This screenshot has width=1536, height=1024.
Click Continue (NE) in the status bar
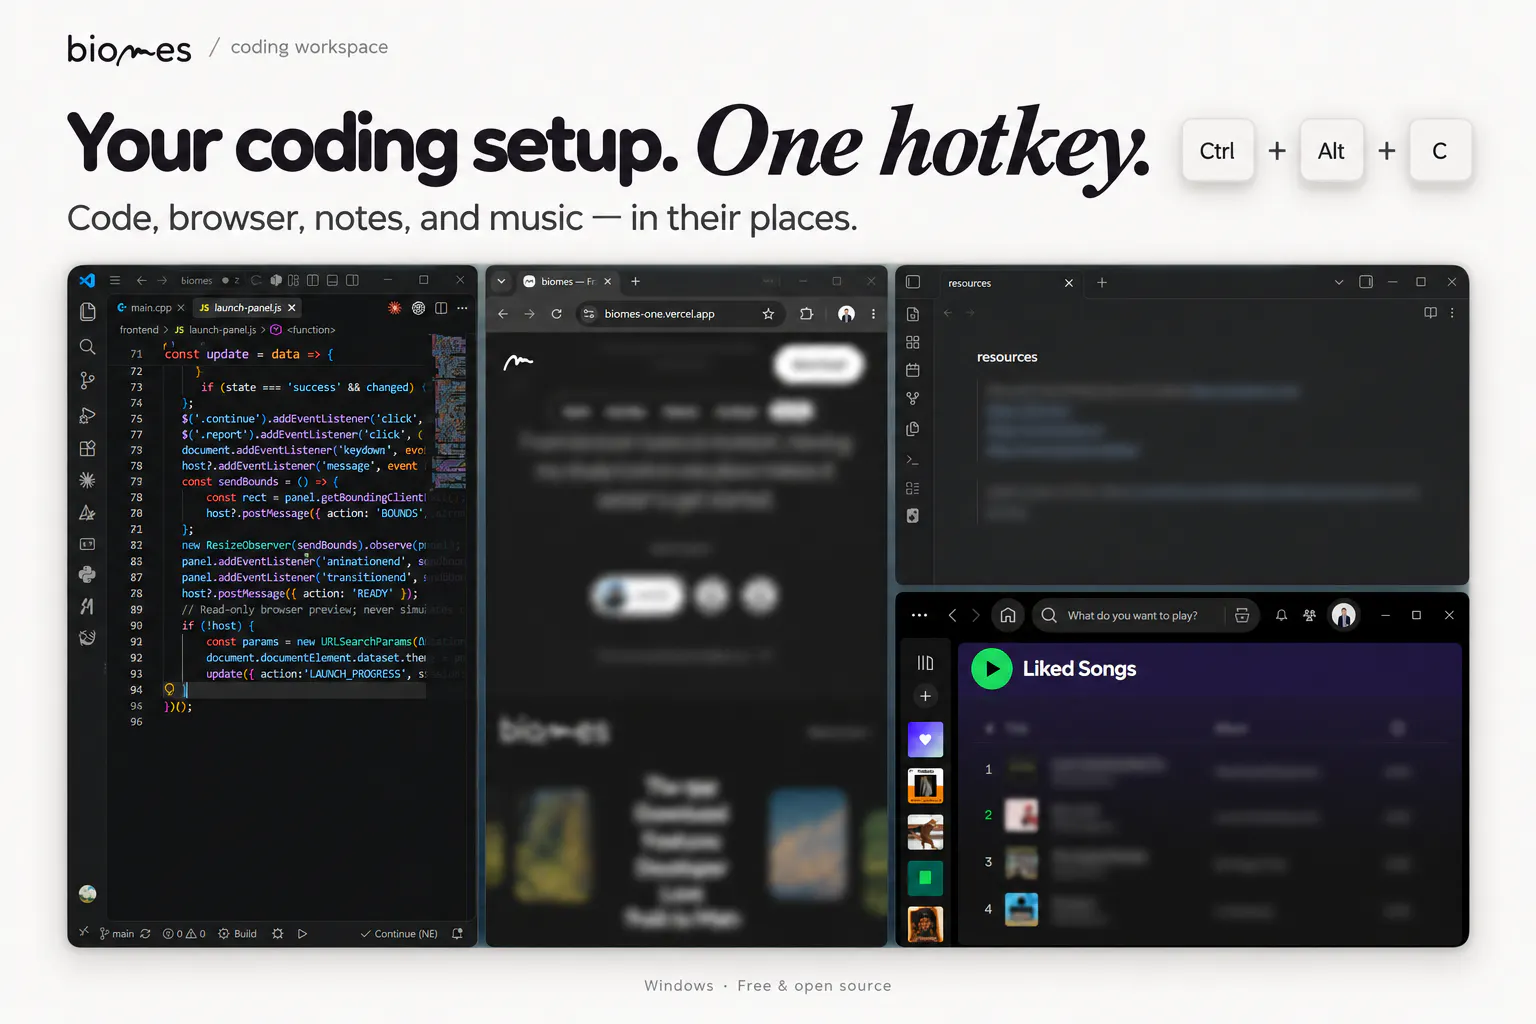point(399,934)
